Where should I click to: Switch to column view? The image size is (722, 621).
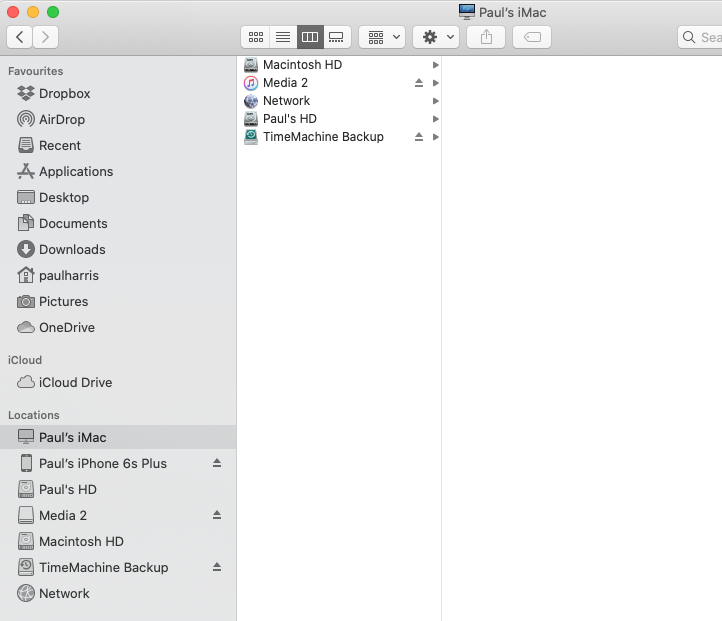click(310, 37)
